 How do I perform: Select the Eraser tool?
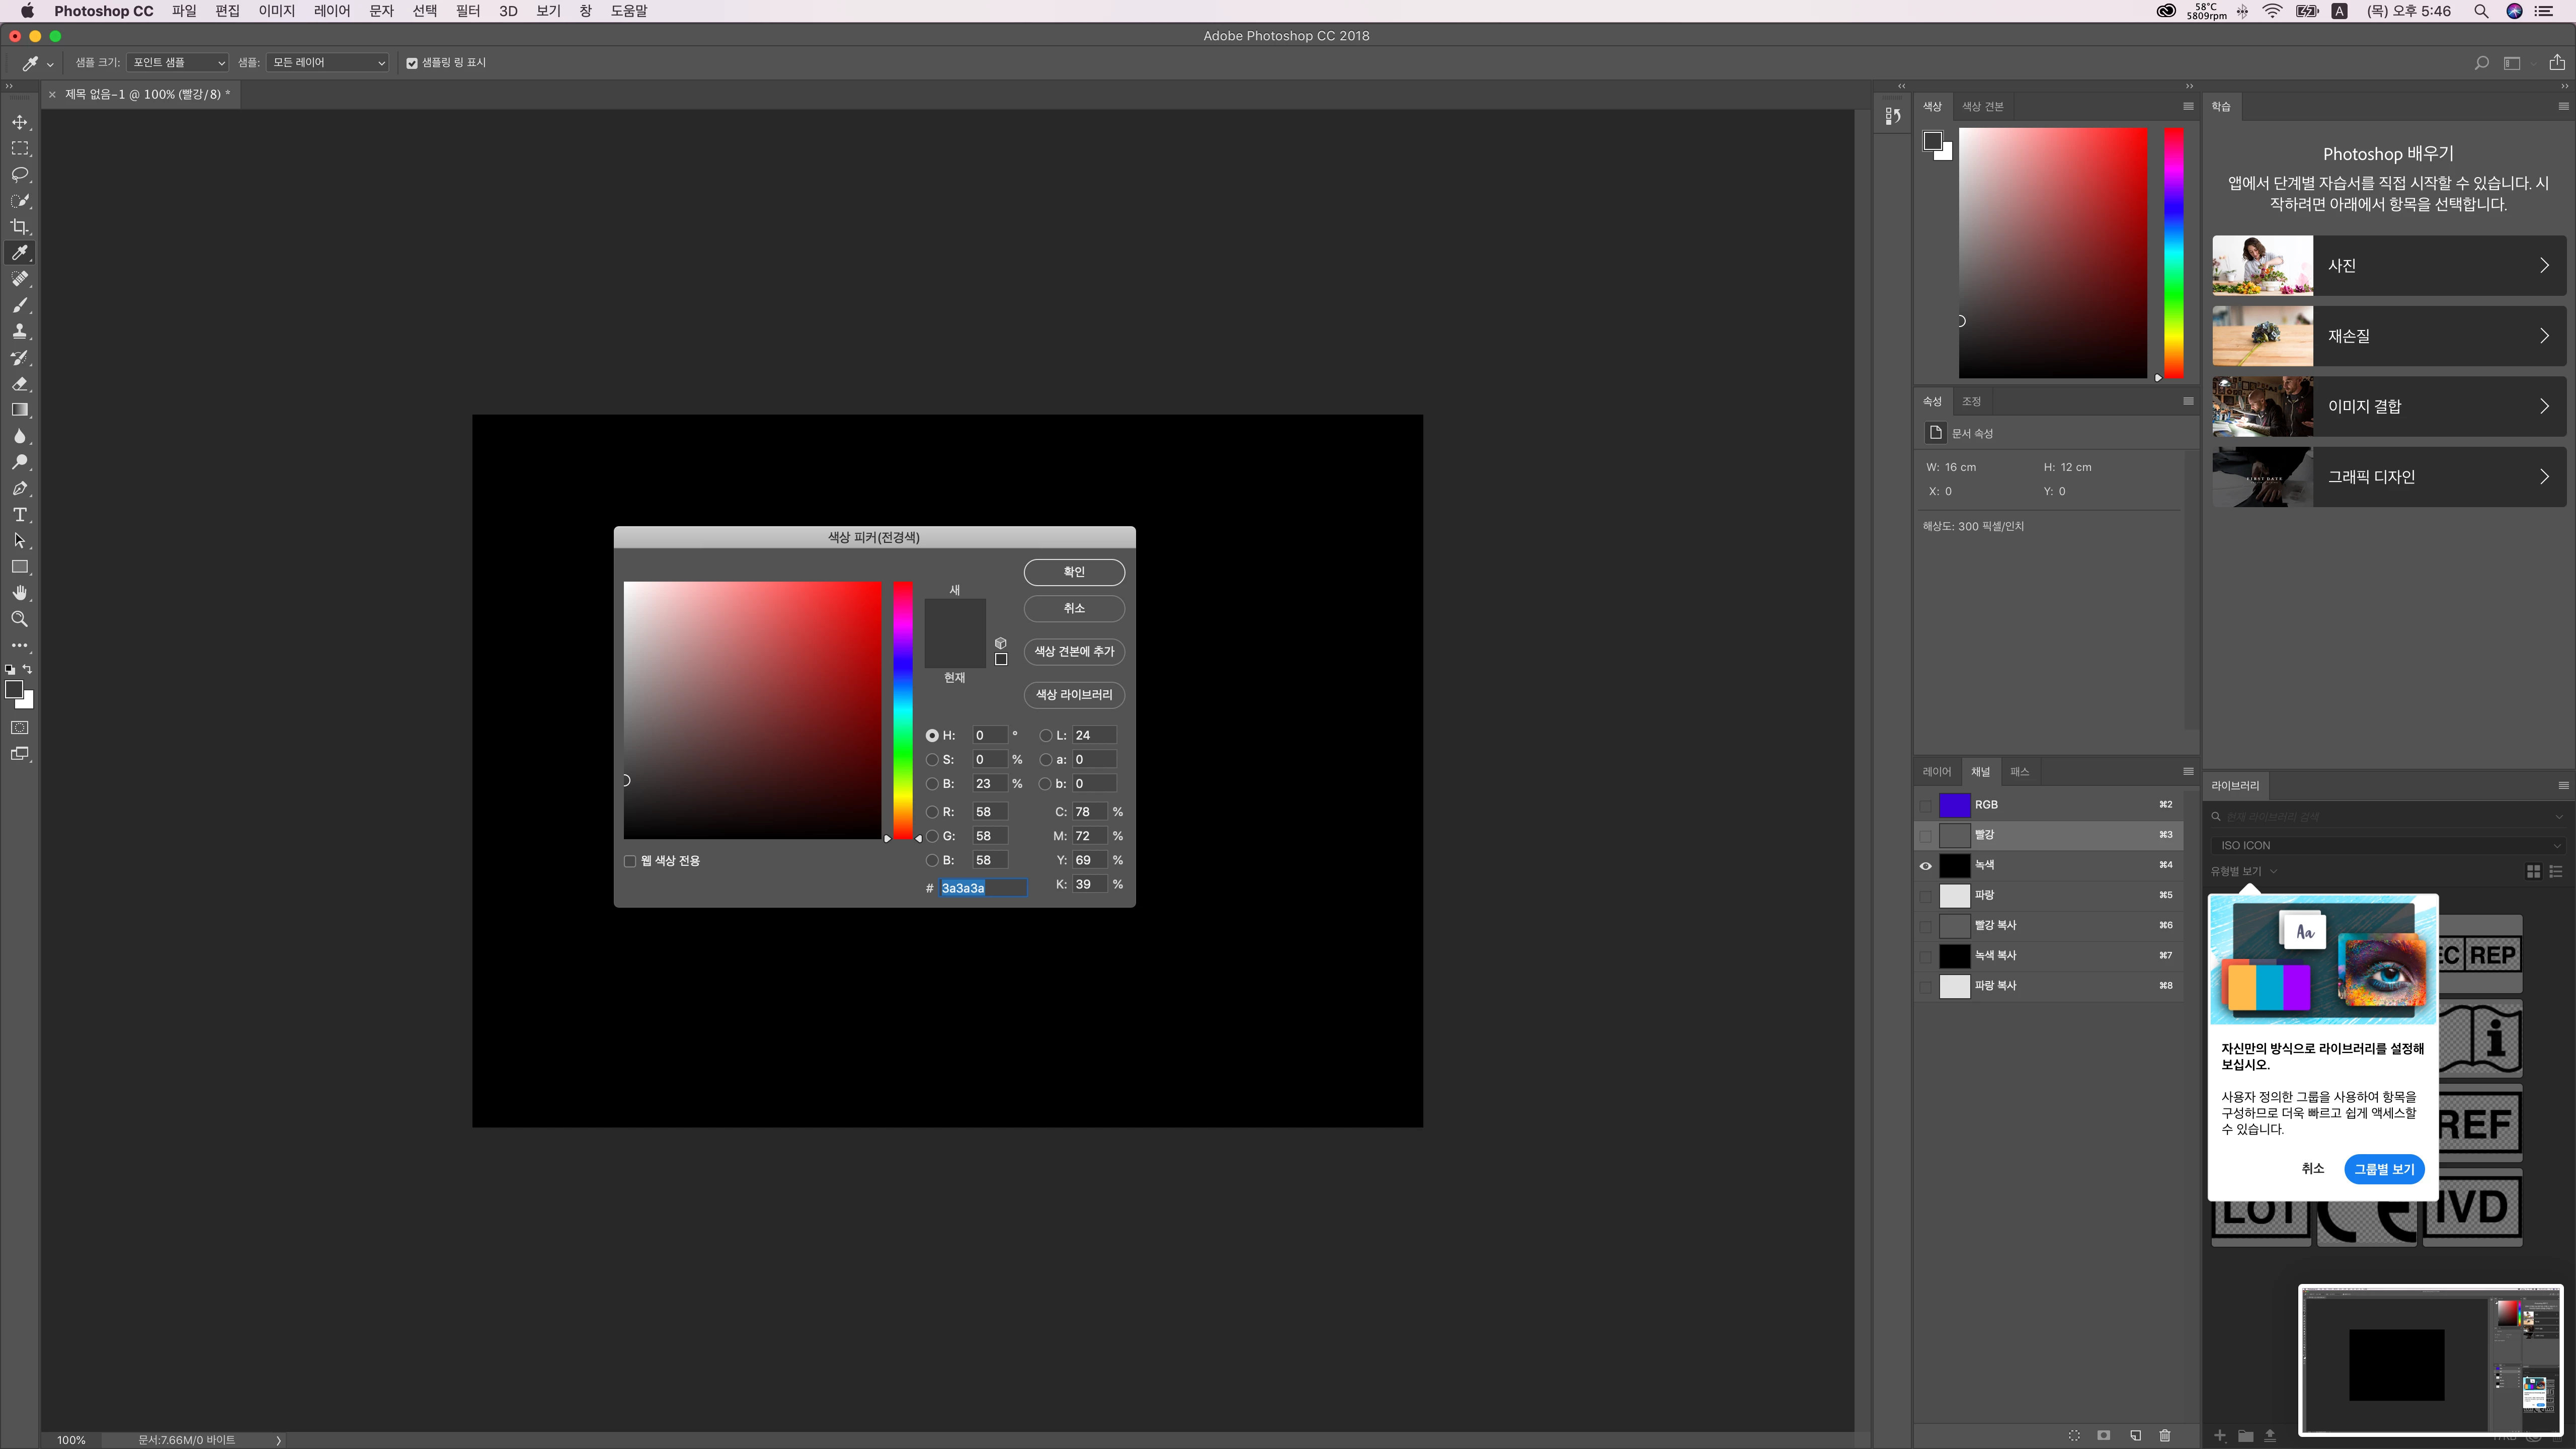coord(19,384)
